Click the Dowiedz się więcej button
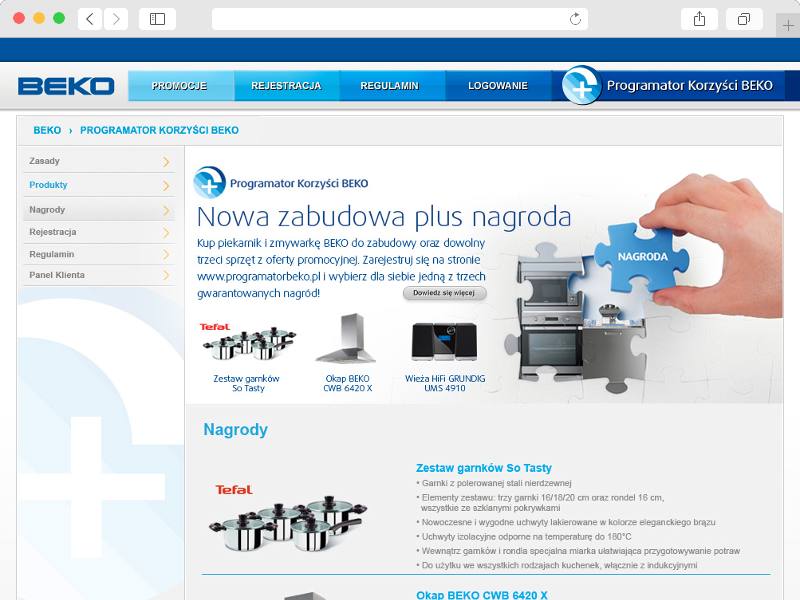Viewport: 800px width, 600px height. click(444, 293)
